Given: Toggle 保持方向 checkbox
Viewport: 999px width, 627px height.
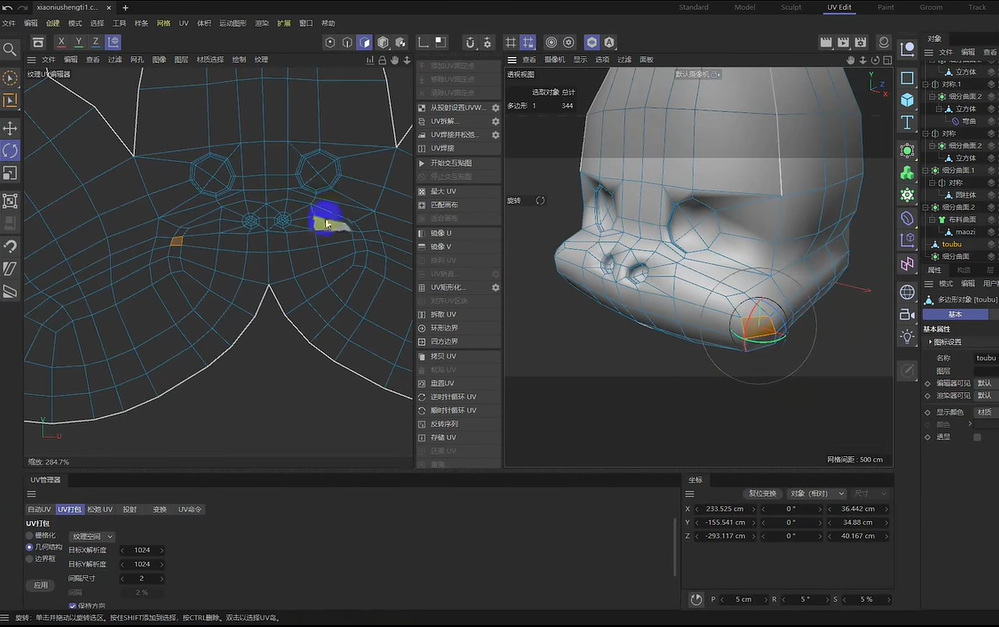Looking at the screenshot, I should pos(73,605).
